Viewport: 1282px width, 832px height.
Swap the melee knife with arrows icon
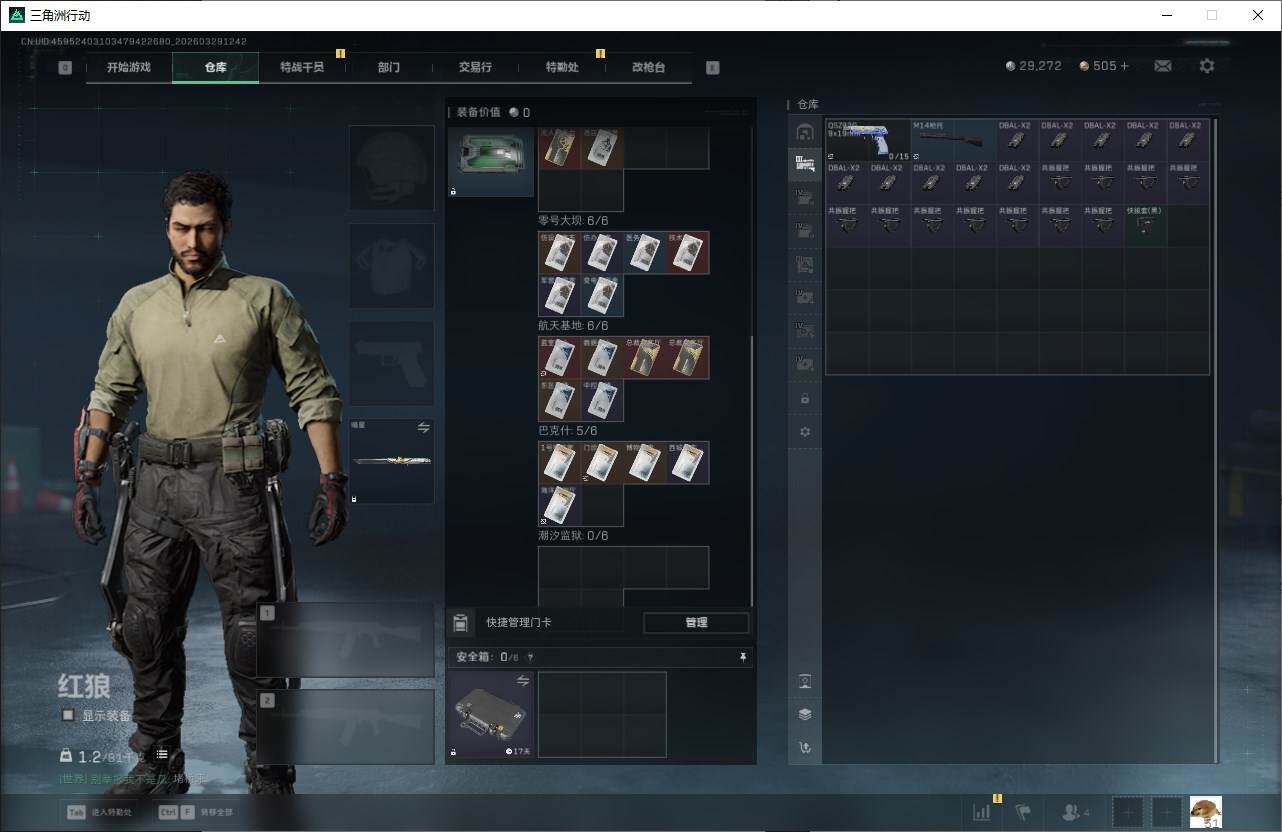[x=423, y=428]
